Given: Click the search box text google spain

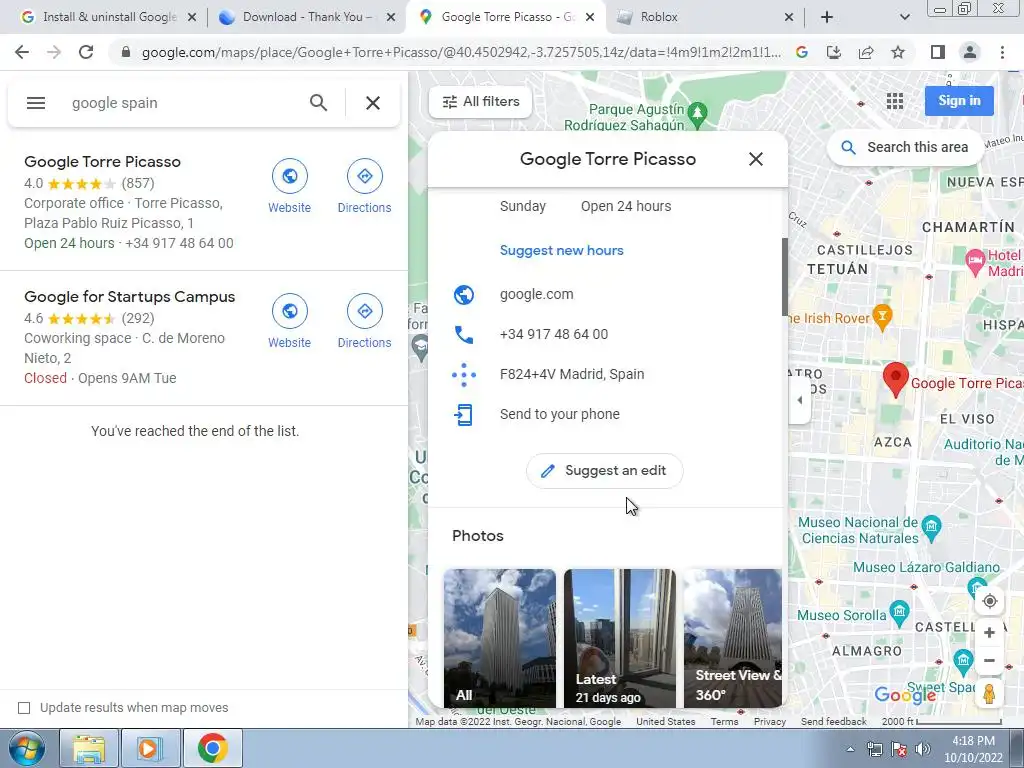Looking at the screenshot, I should (115, 103).
